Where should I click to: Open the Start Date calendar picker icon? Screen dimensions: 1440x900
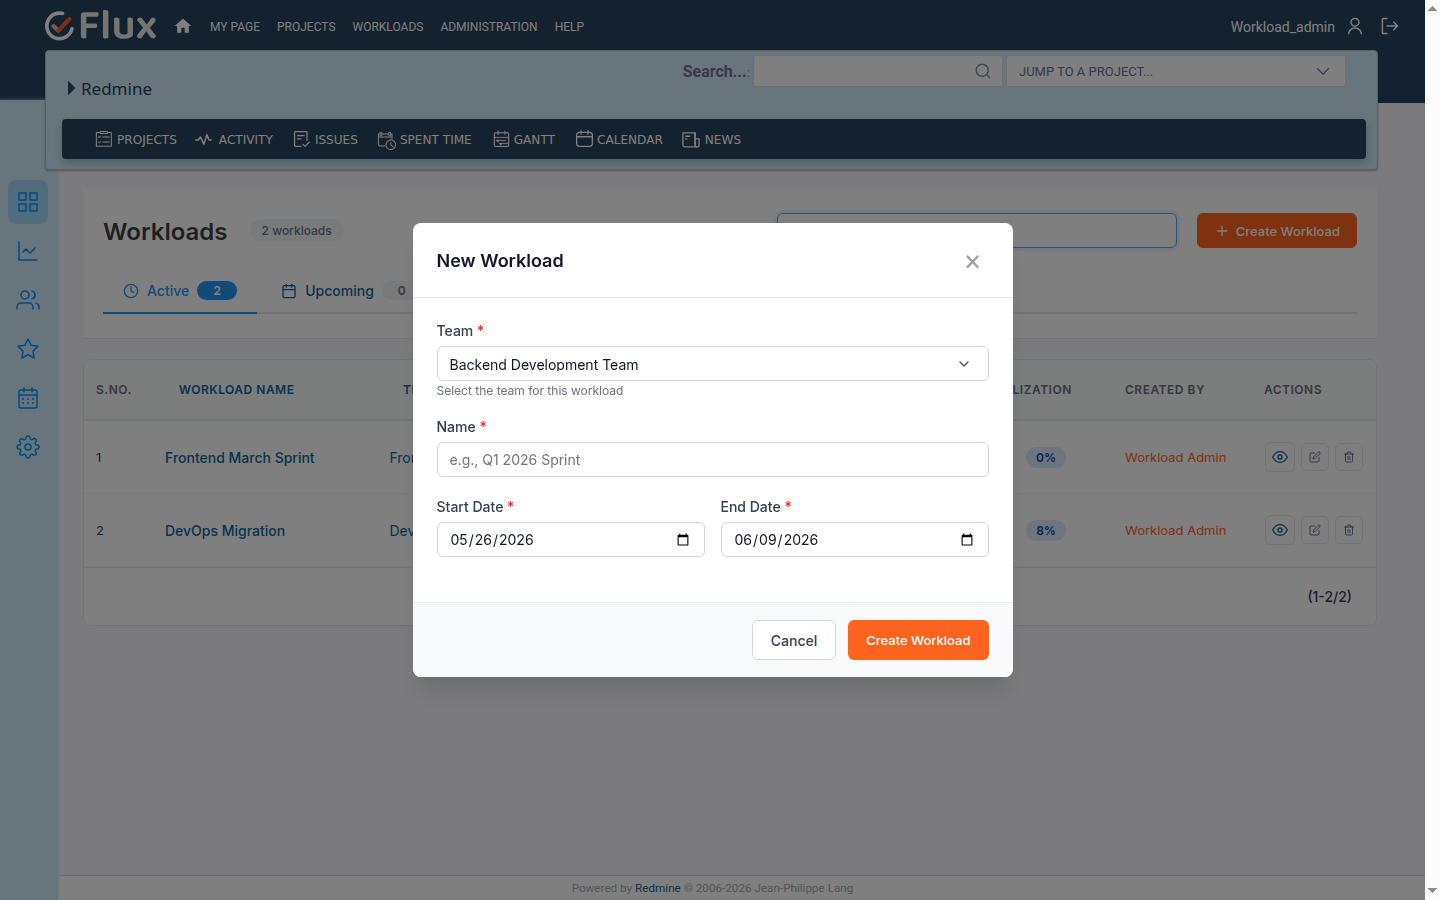click(683, 540)
